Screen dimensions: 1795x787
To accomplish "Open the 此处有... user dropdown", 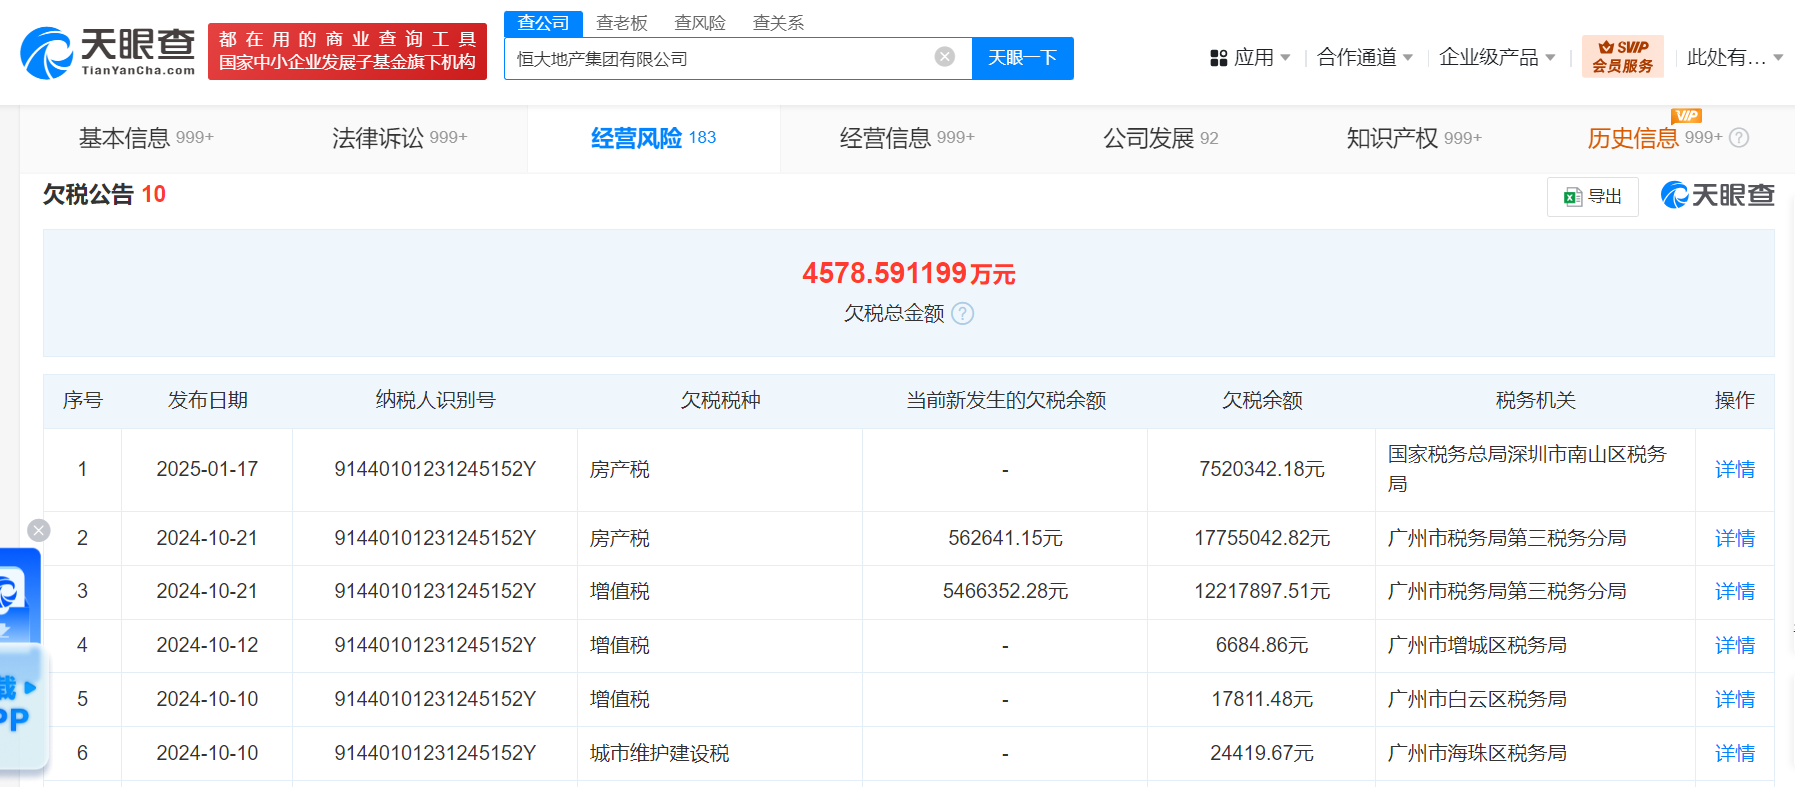I will tap(1734, 58).
